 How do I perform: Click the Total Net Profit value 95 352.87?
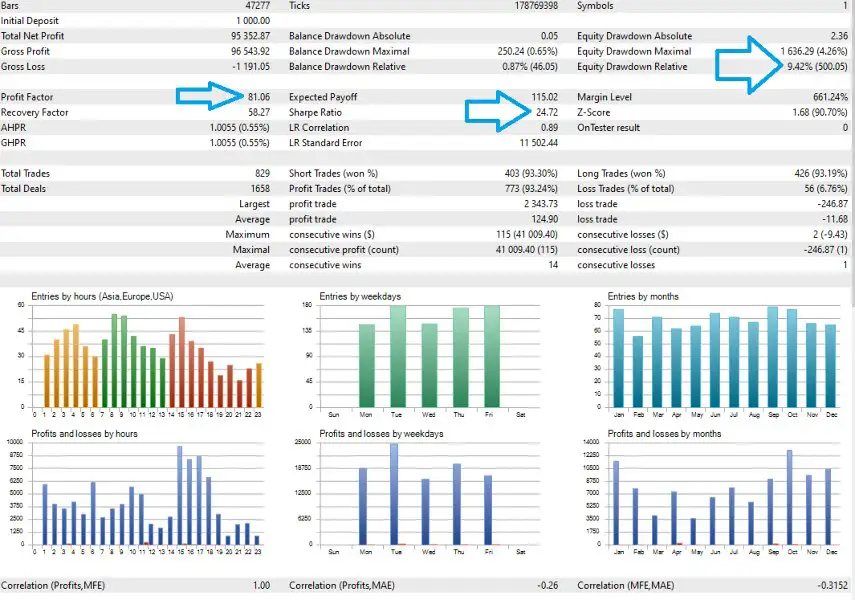pyautogui.click(x=242, y=36)
